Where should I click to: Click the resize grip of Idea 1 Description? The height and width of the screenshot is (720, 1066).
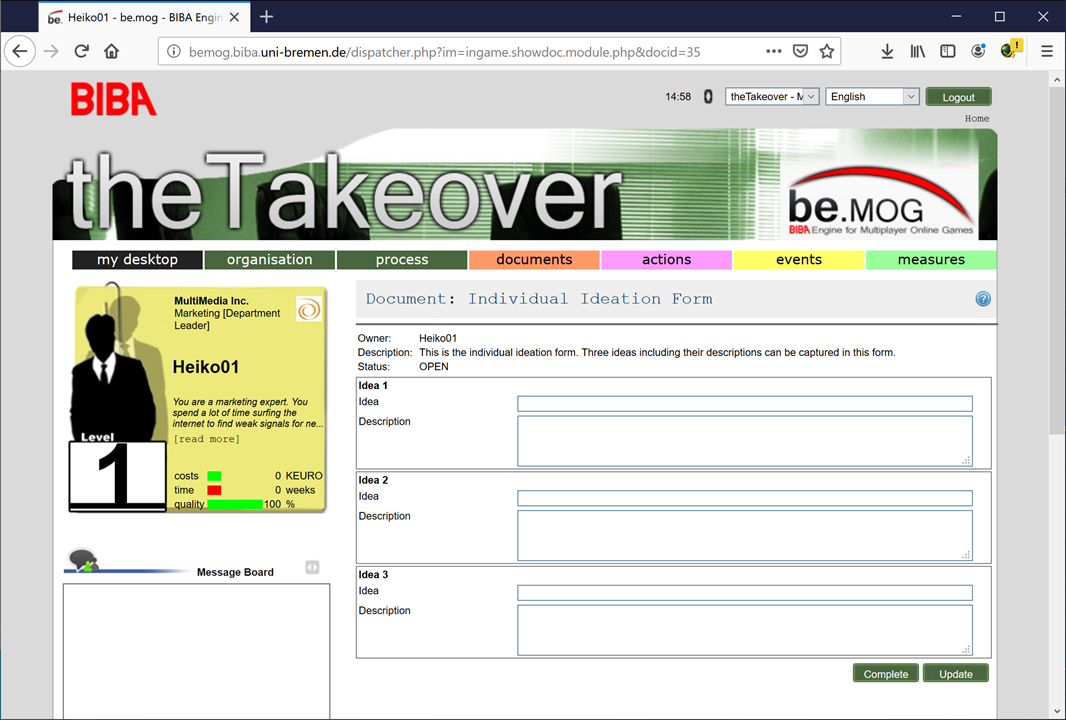pyautogui.click(x=966, y=460)
